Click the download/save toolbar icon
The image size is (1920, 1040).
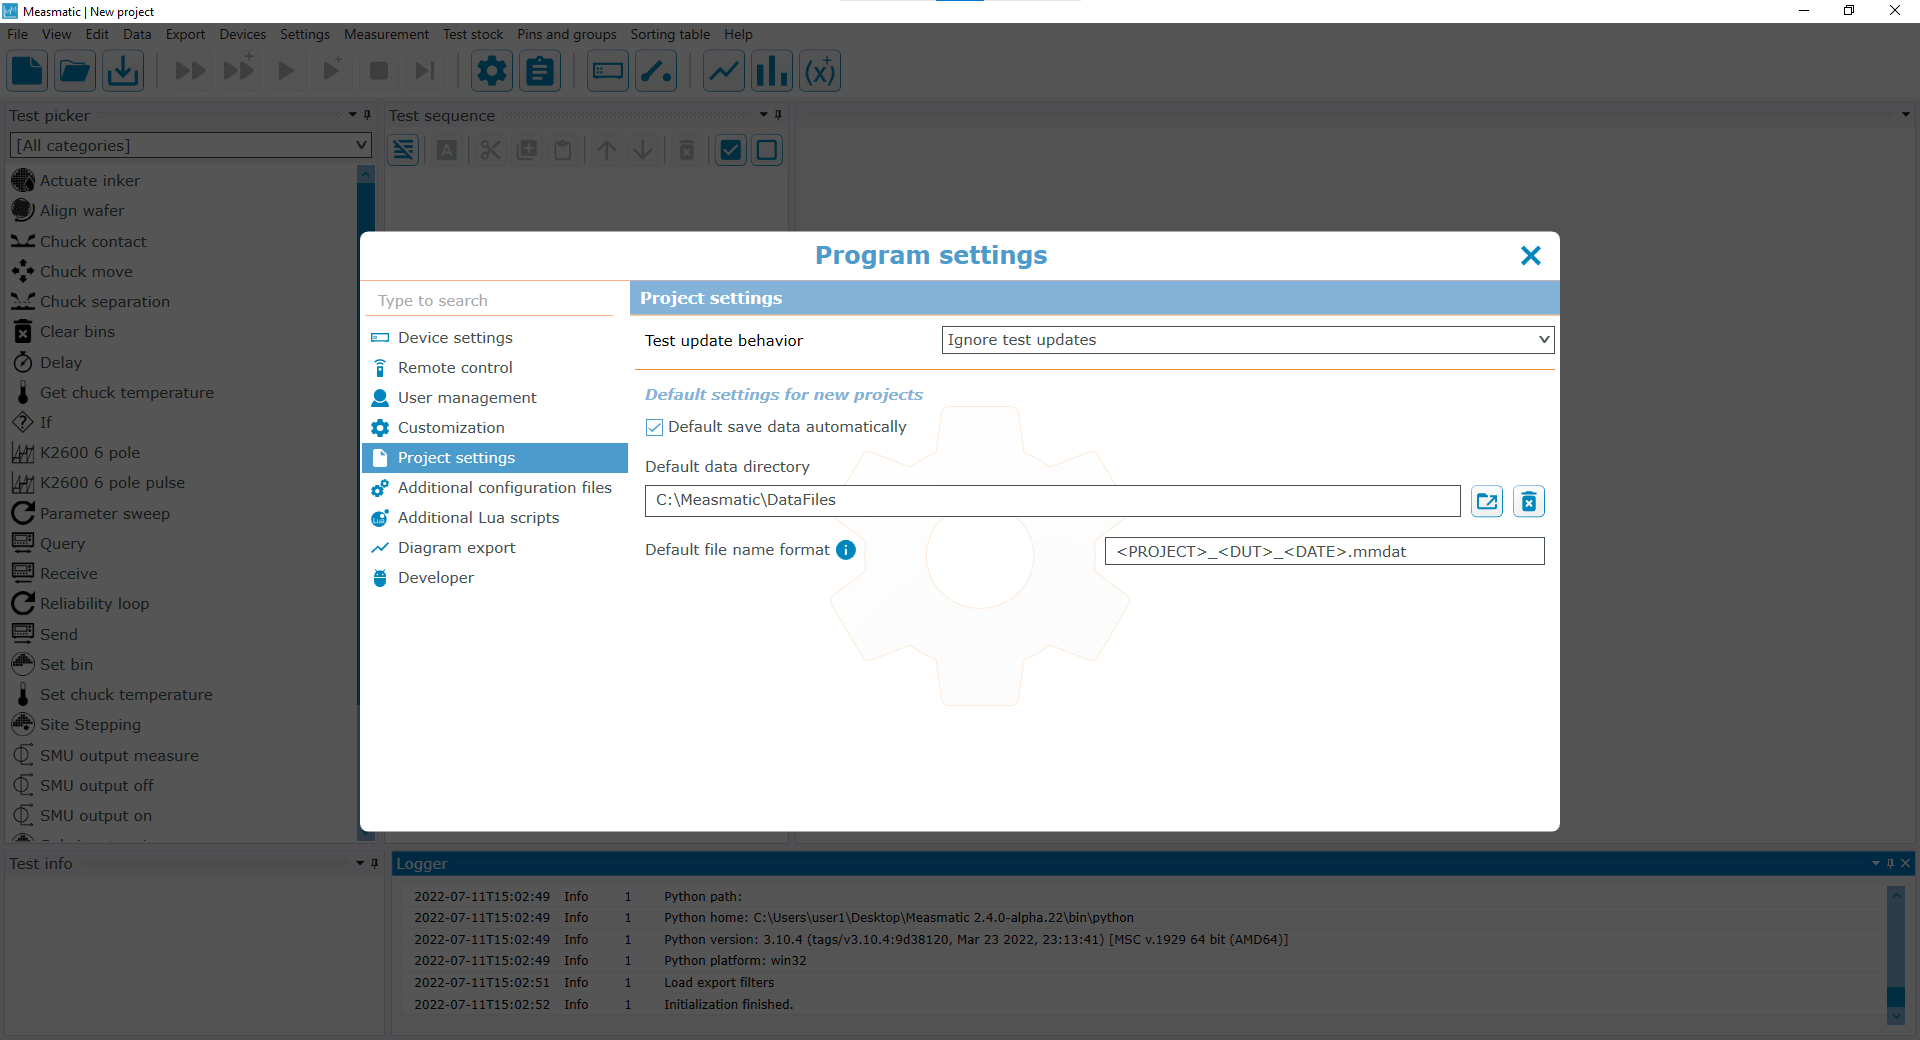click(123, 71)
